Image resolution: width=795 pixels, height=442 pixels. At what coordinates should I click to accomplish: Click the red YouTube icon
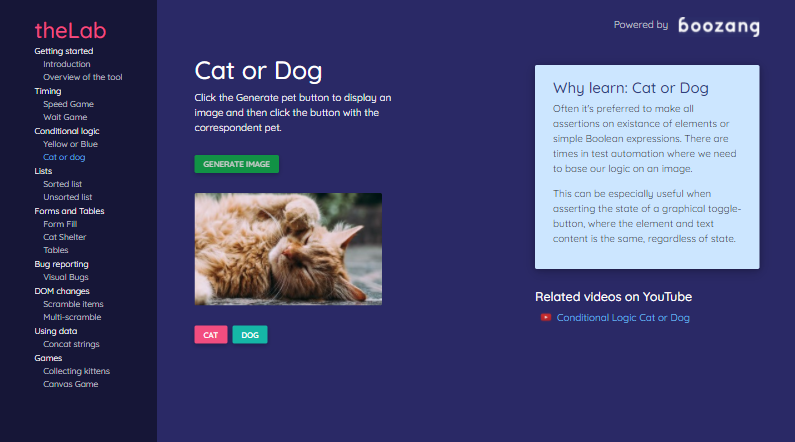[546, 317]
